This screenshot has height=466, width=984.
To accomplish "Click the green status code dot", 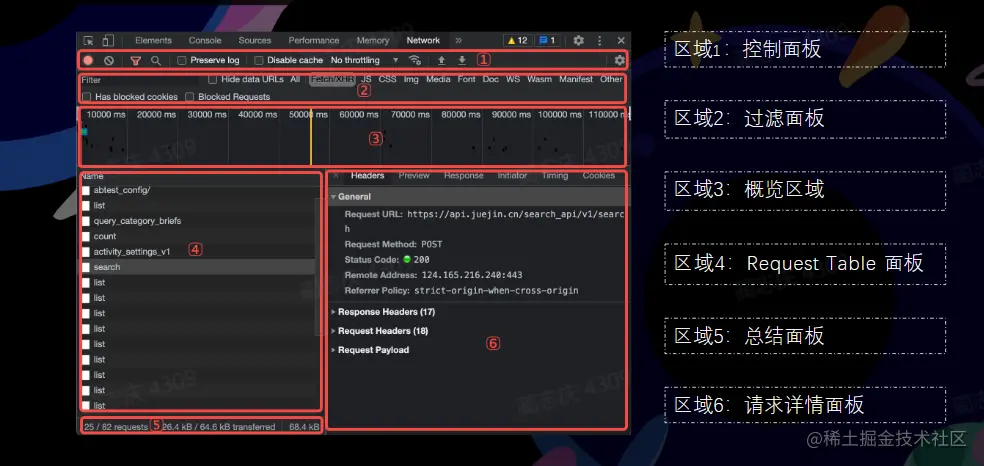I will pos(407,260).
